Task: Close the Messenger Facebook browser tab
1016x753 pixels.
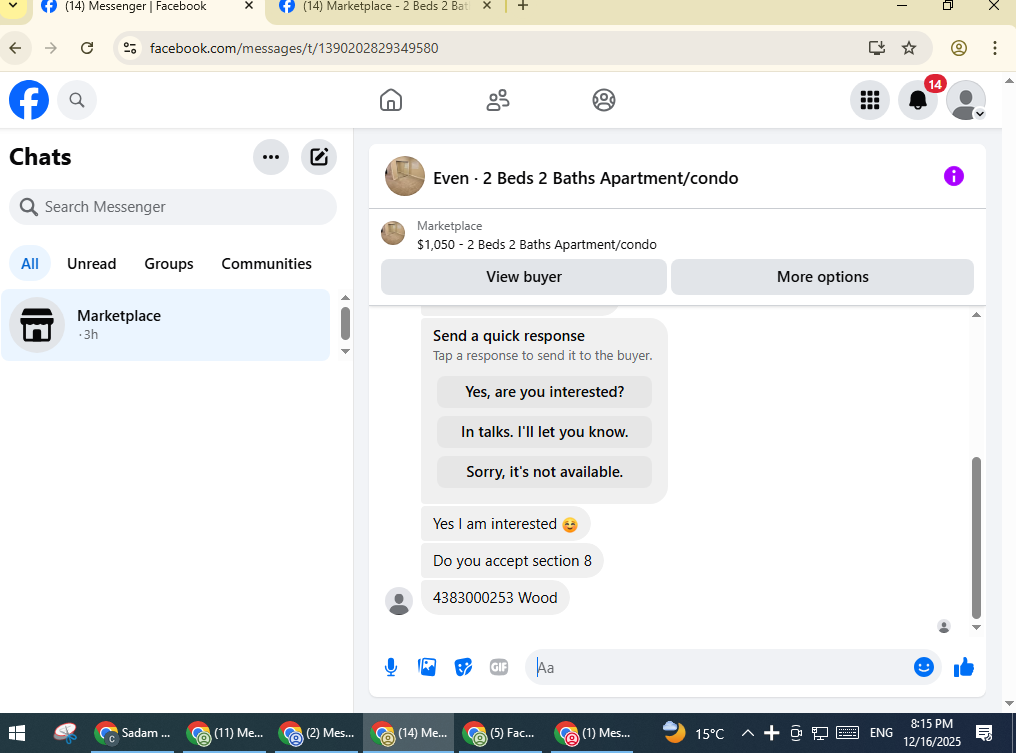Action: pyautogui.click(x=249, y=6)
